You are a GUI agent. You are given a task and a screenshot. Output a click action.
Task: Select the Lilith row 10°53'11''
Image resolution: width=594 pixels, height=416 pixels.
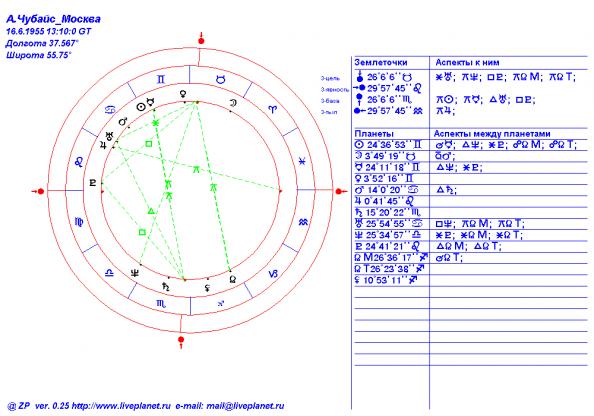471,280
